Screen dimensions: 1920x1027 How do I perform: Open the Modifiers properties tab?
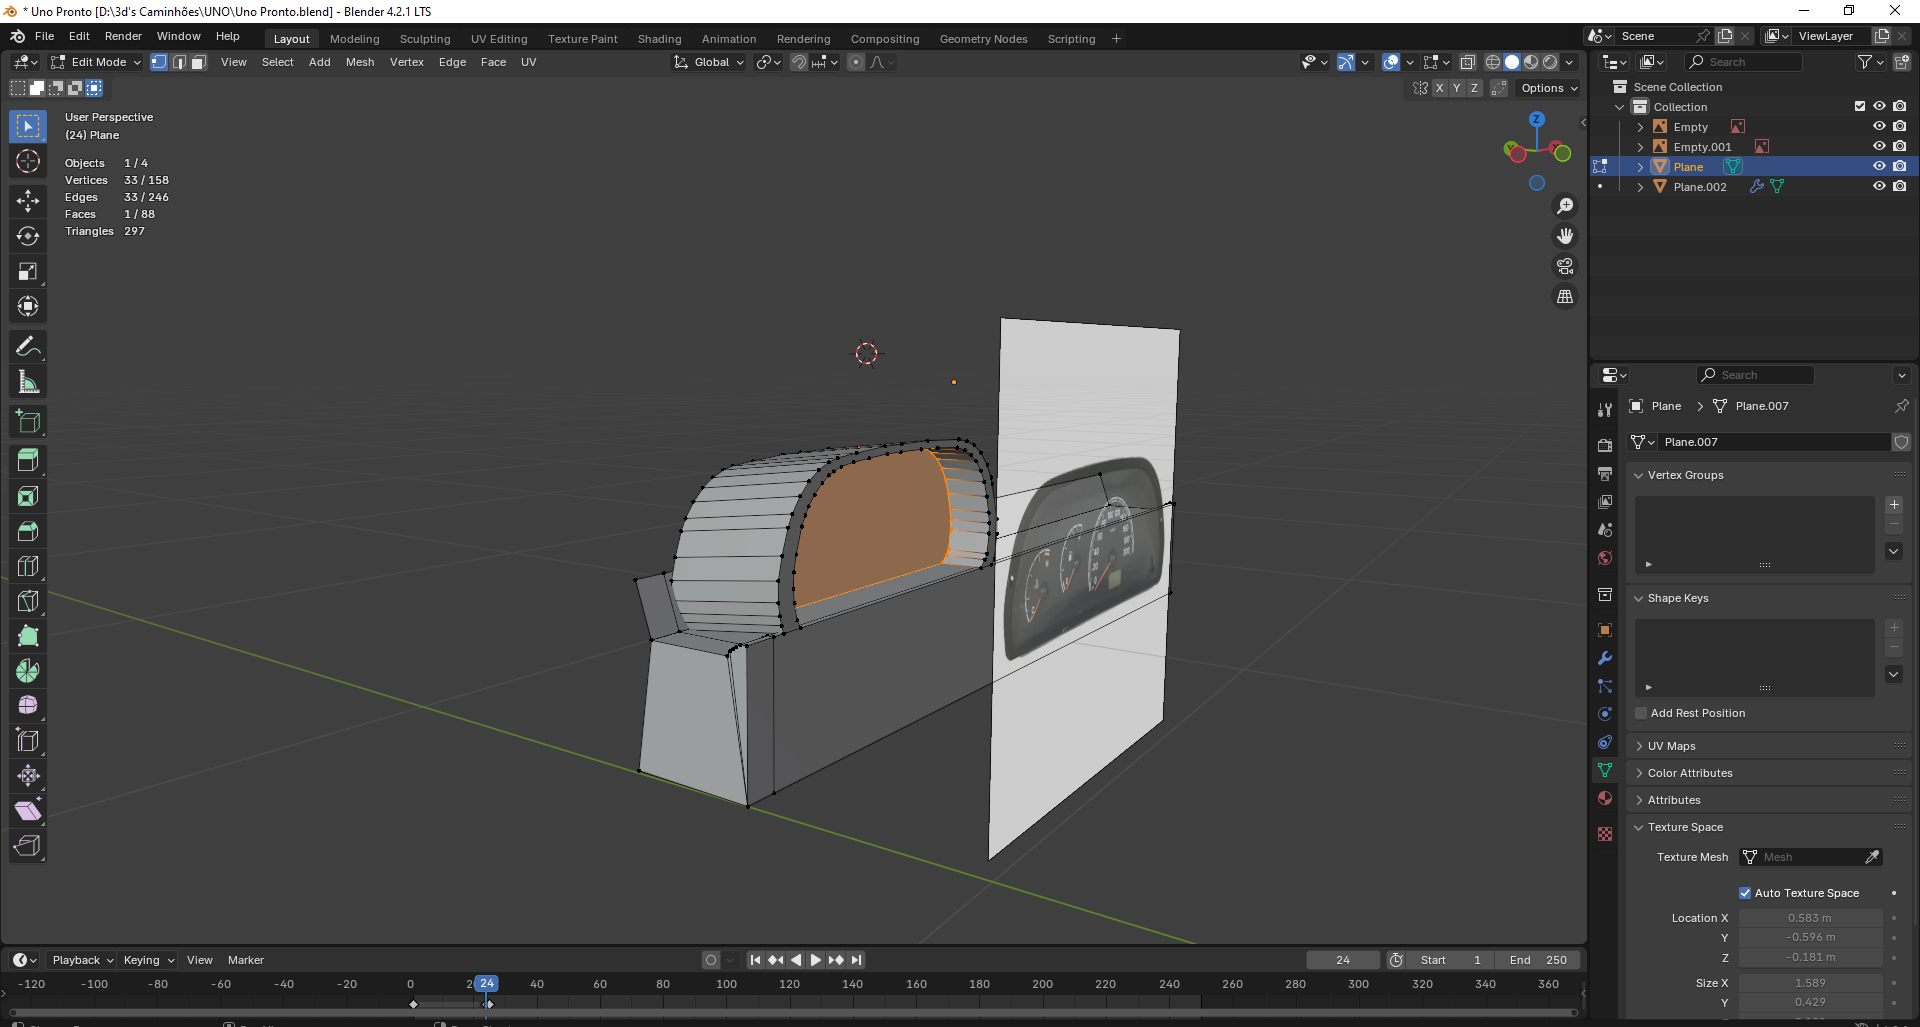coord(1605,658)
